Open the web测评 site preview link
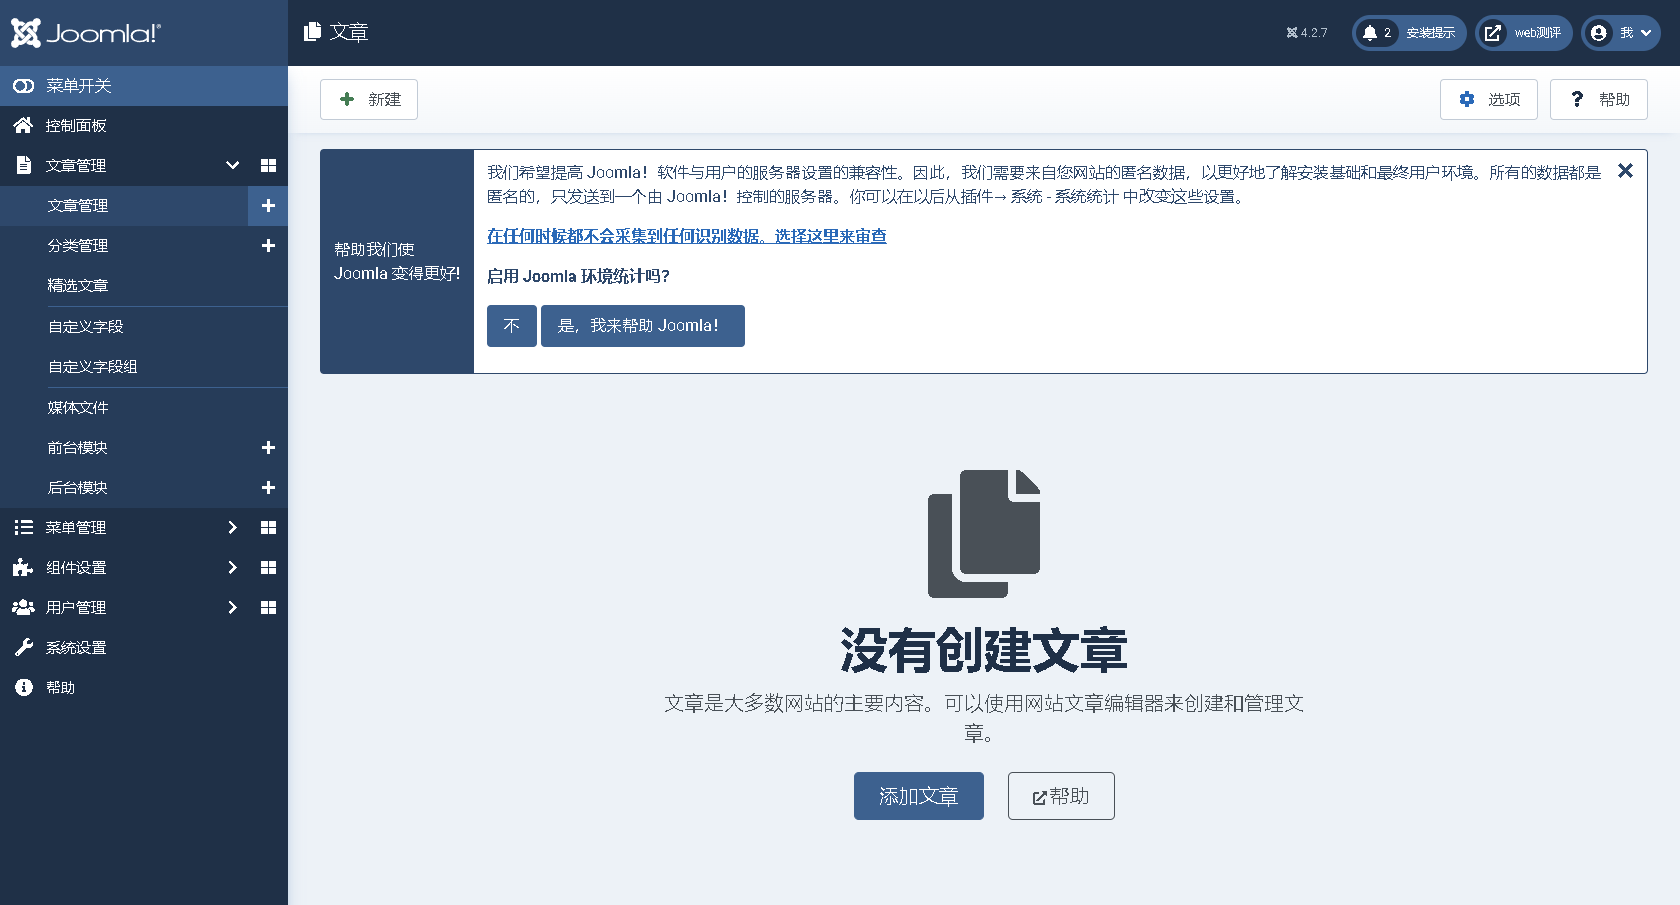Image resolution: width=1680 pixels, height=905 pixels. tap(1524, 33)
